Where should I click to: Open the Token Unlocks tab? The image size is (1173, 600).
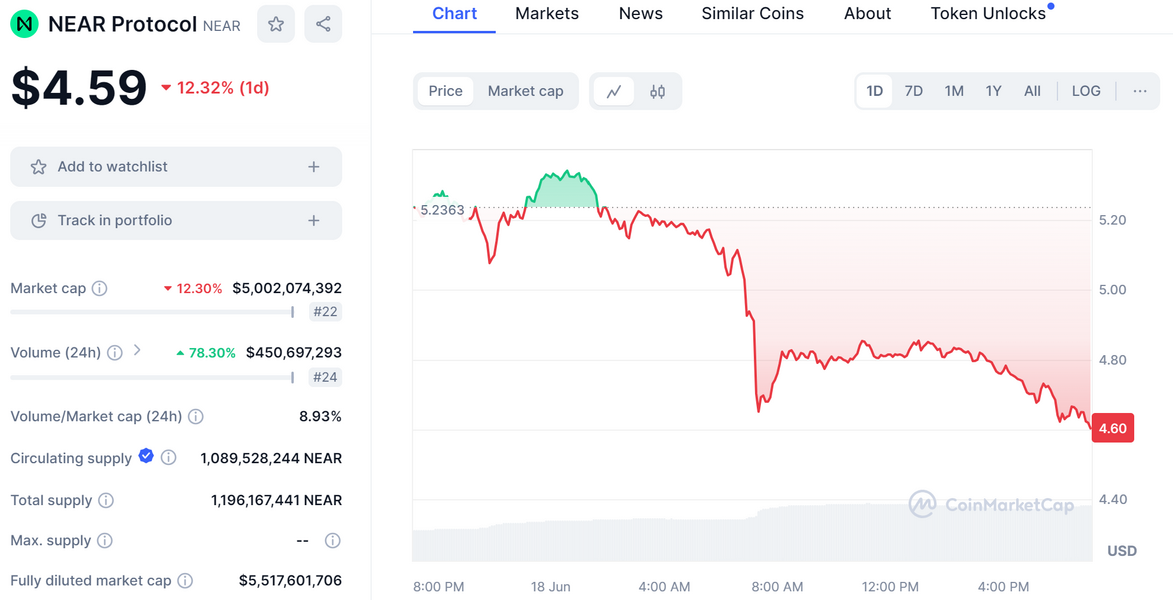click(x=988, y=14)
